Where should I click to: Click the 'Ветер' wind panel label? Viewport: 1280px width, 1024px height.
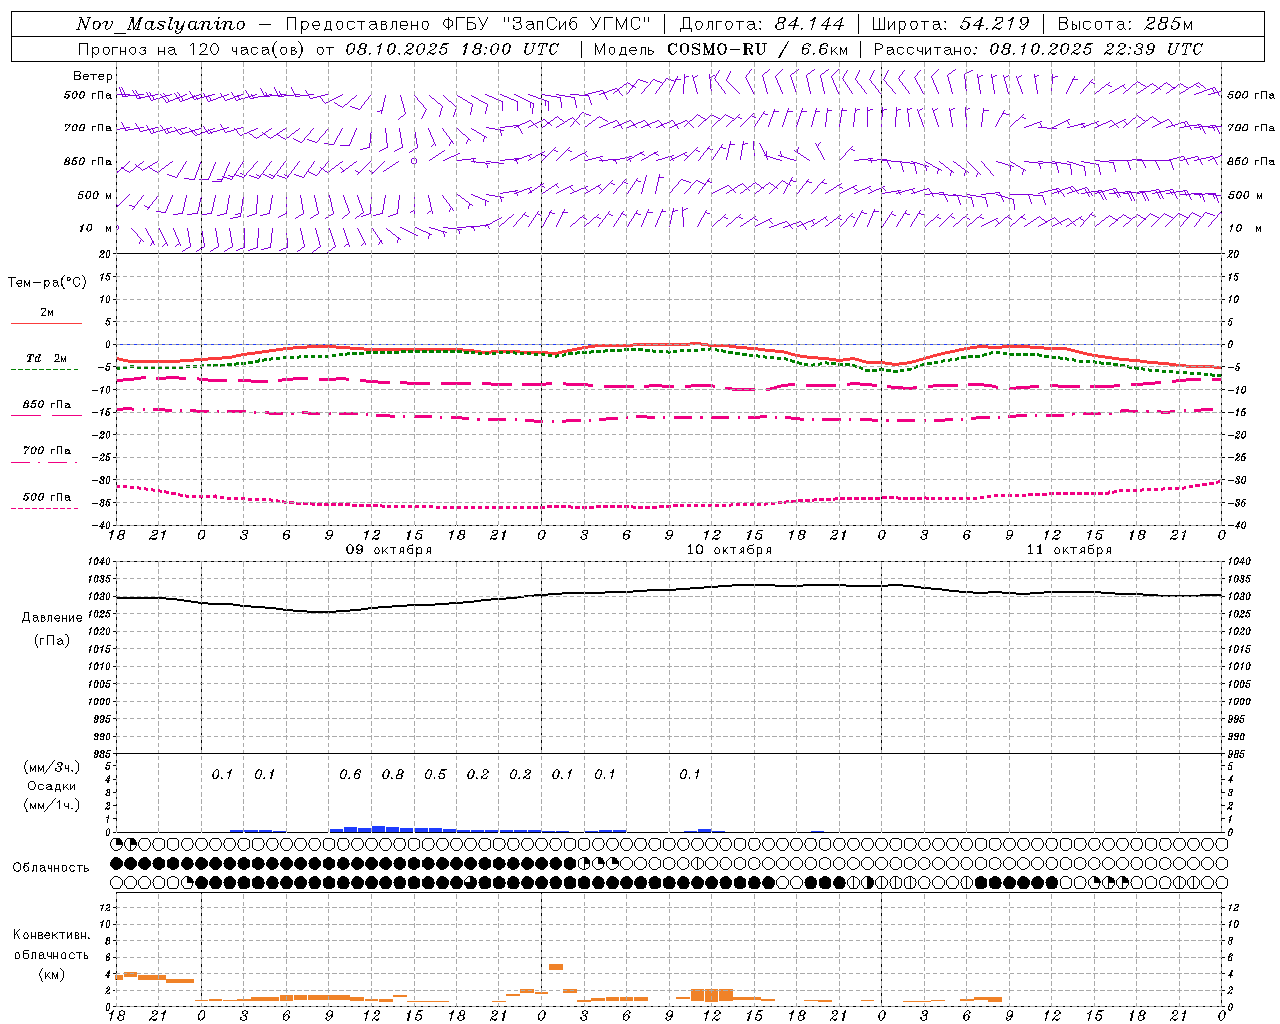click(x=93, y=76)
